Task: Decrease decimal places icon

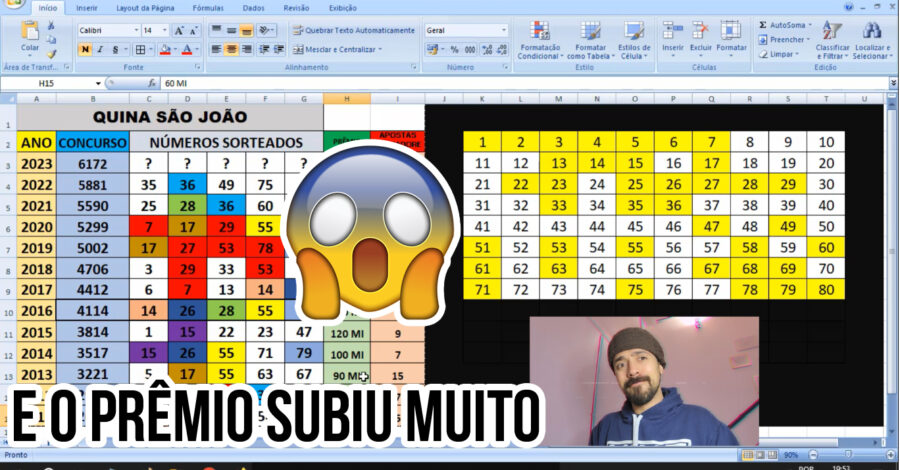Action: (x=502, y=50)
